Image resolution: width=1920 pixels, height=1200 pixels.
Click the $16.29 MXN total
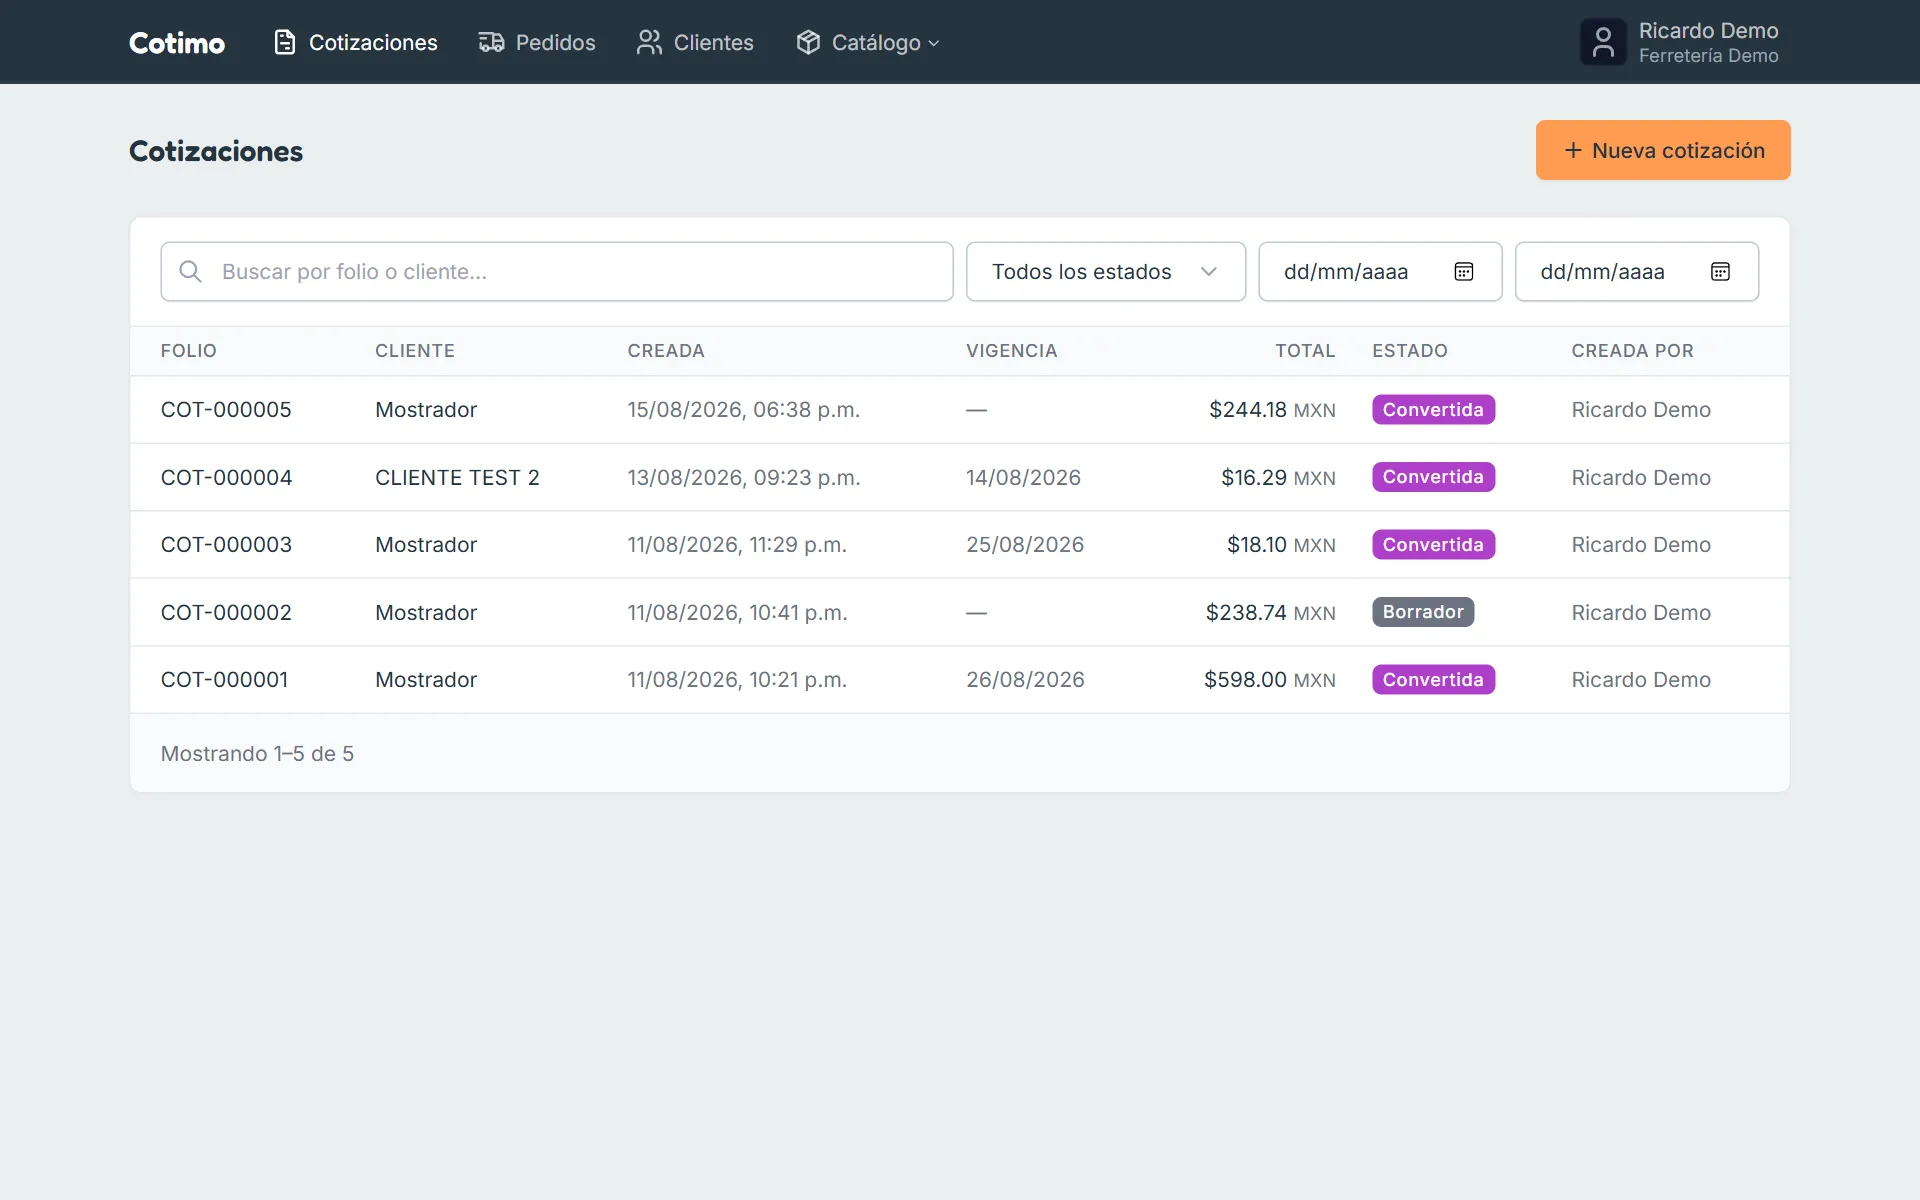1278,478
